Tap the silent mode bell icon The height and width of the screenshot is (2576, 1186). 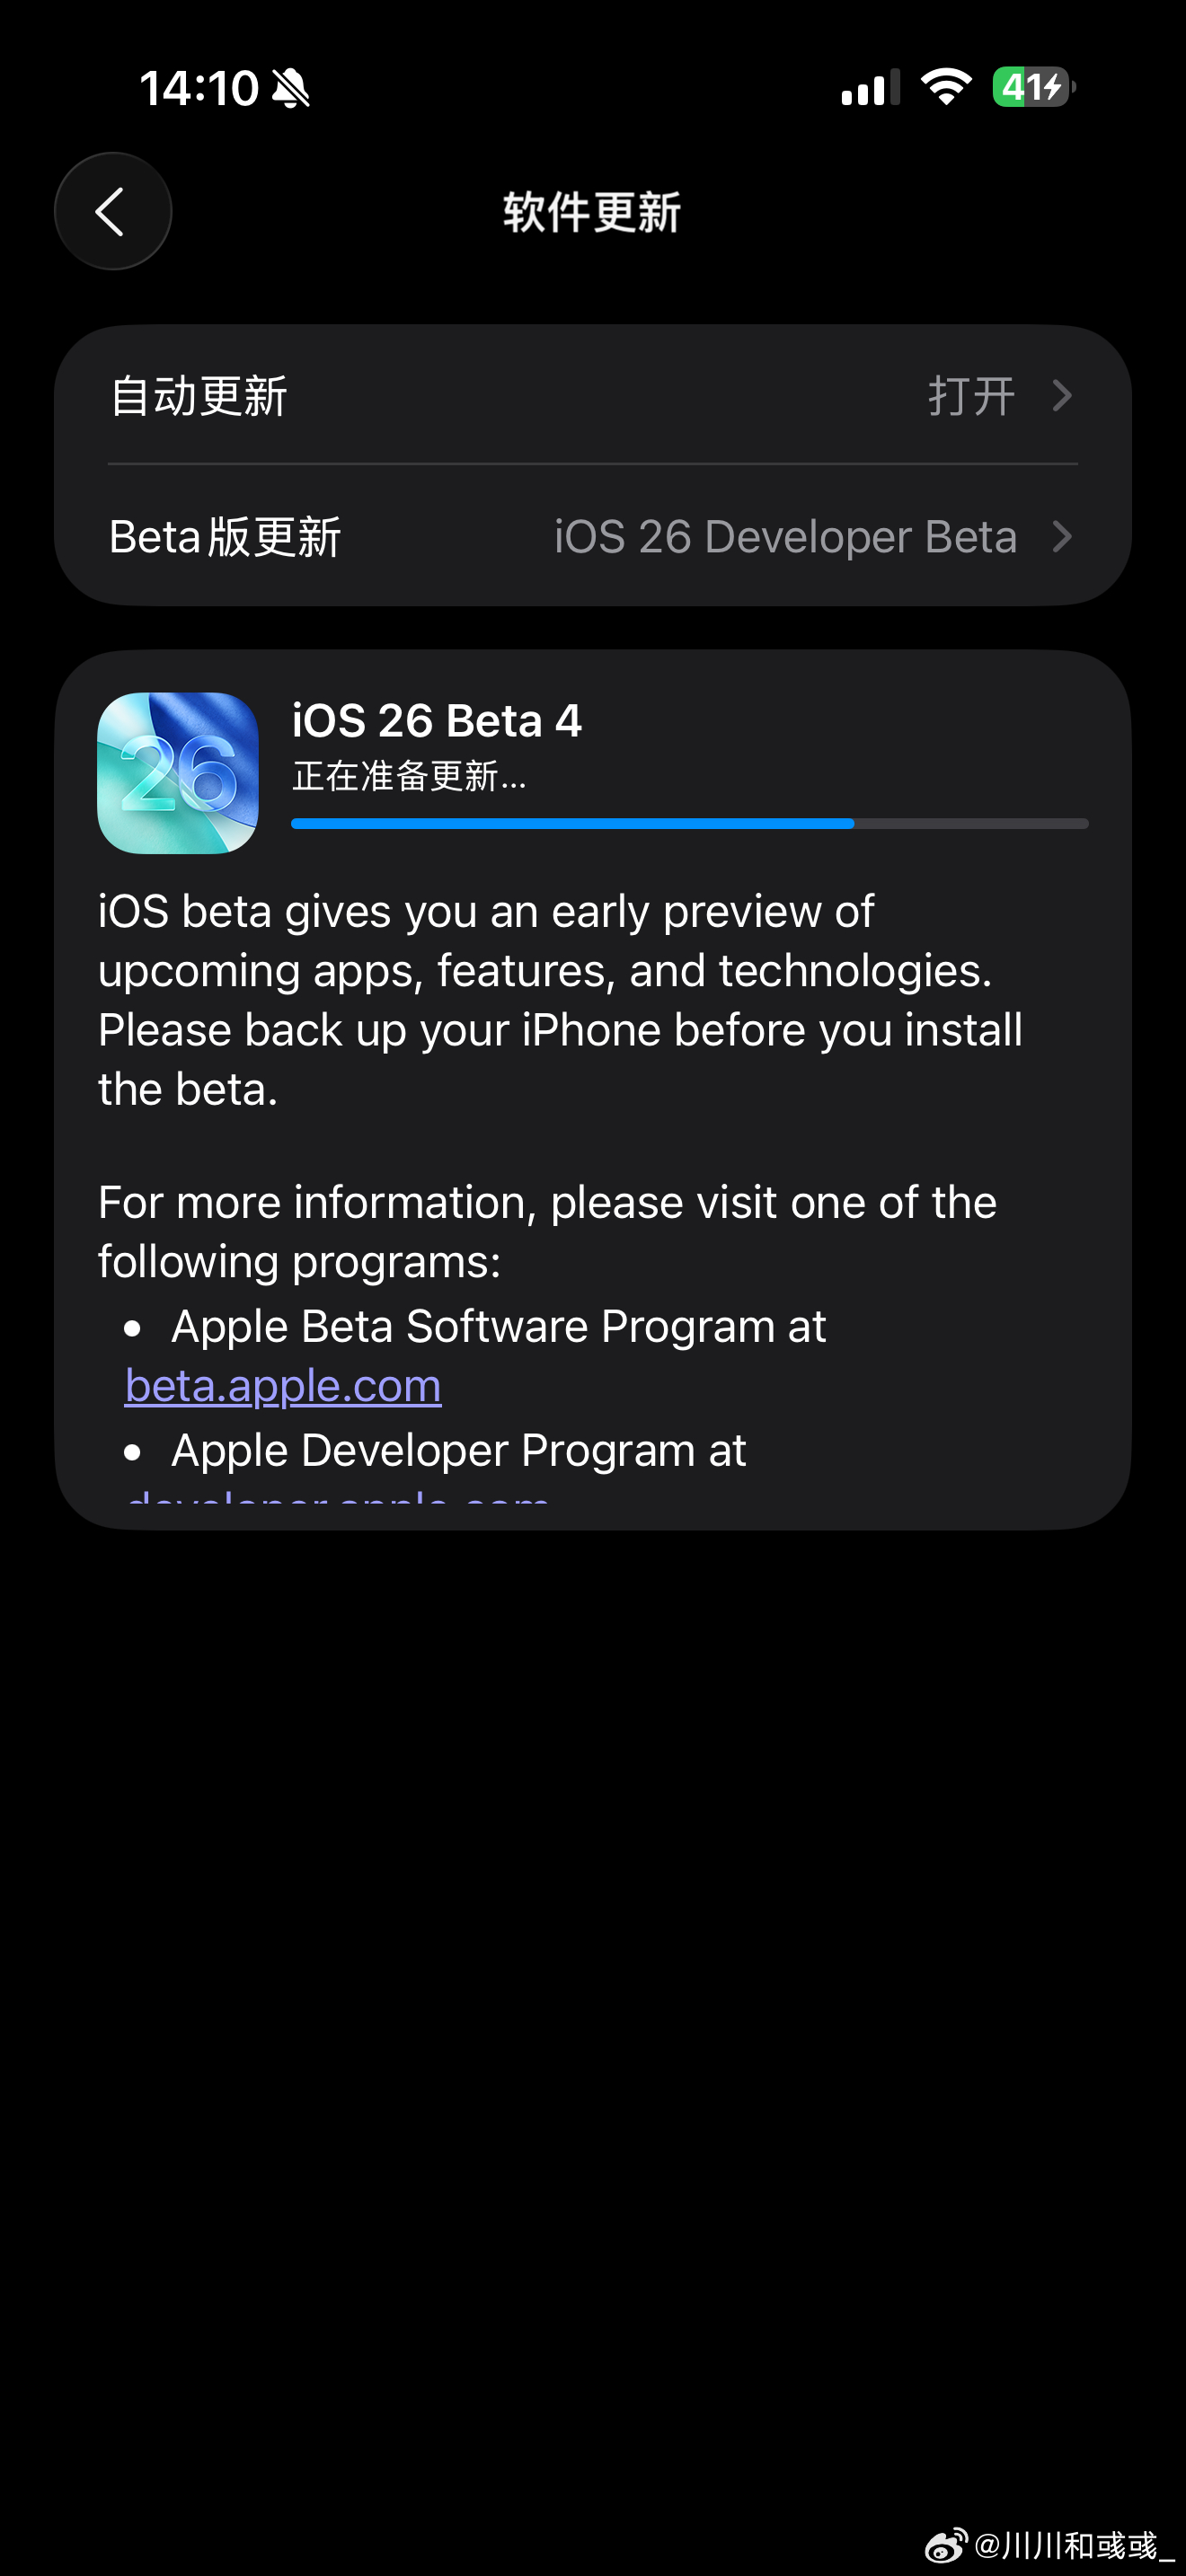291,88
